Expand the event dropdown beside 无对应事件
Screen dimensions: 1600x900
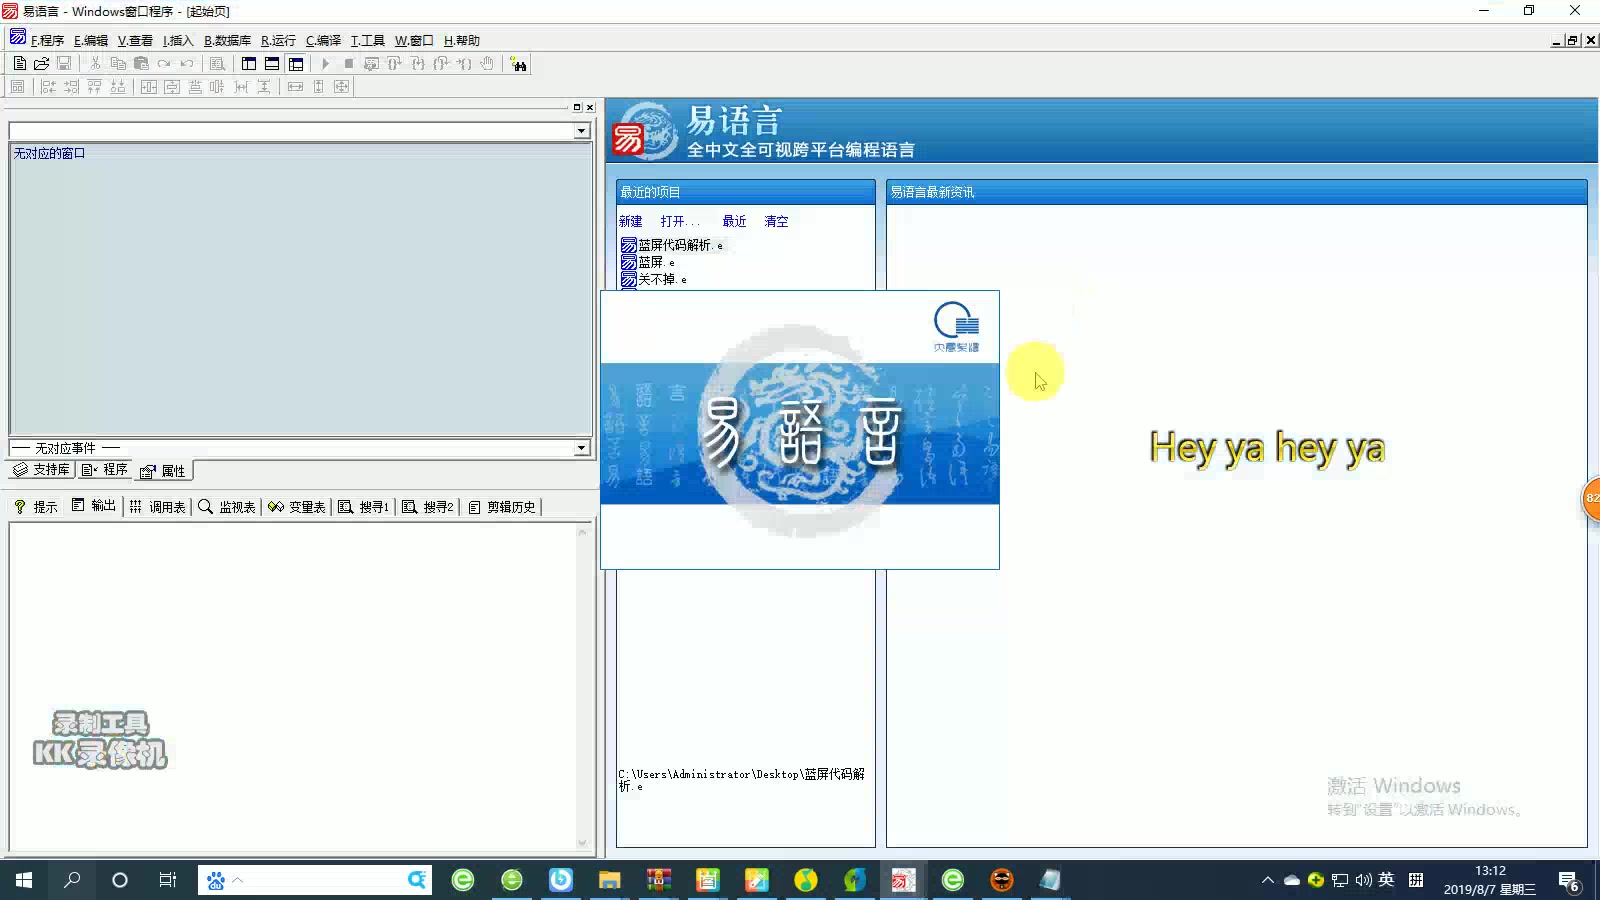[x=581, y=448]
